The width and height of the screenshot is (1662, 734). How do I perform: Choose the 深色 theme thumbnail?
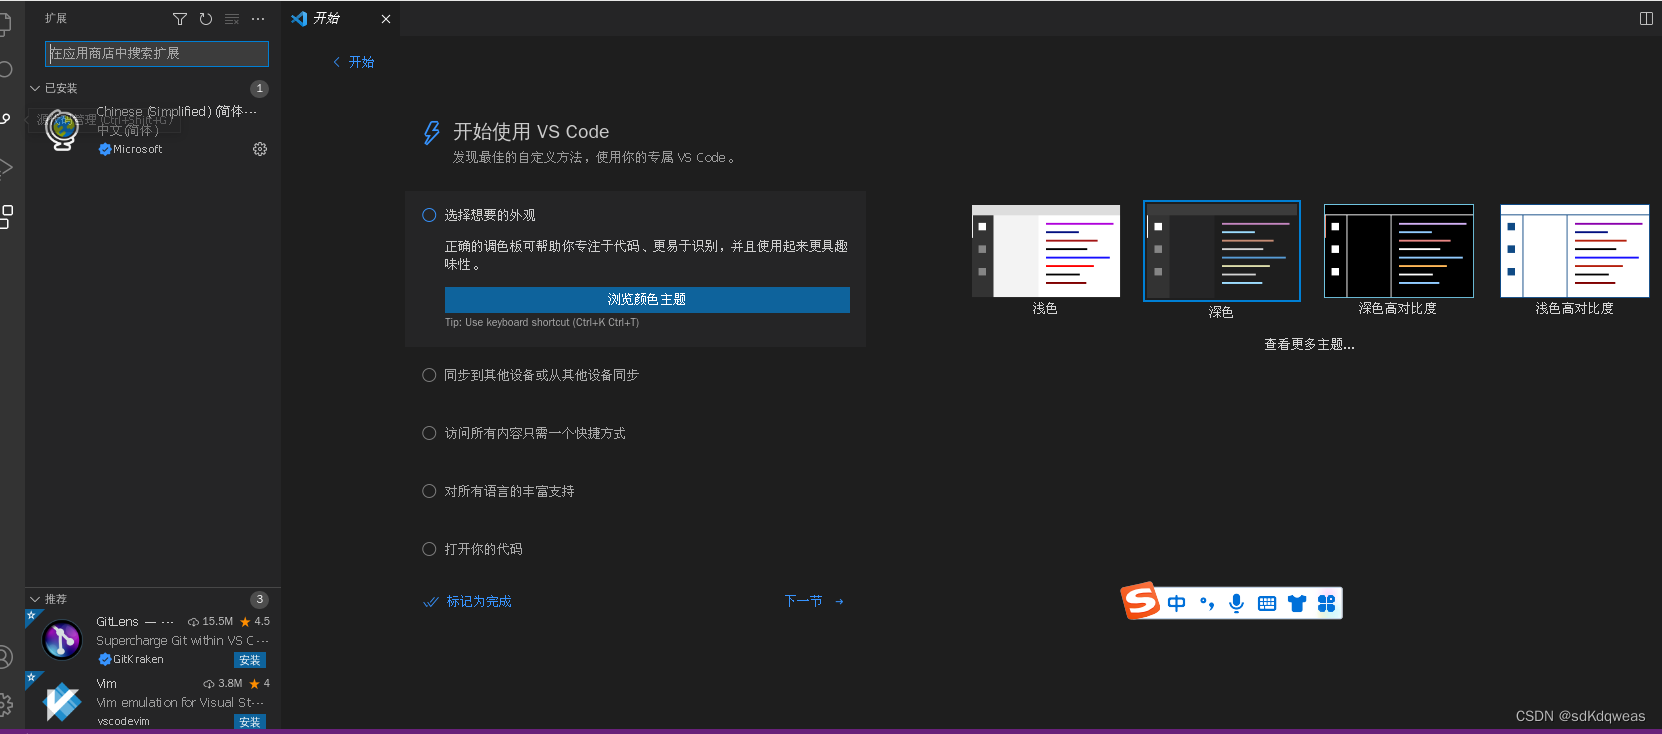point(1222,251)
